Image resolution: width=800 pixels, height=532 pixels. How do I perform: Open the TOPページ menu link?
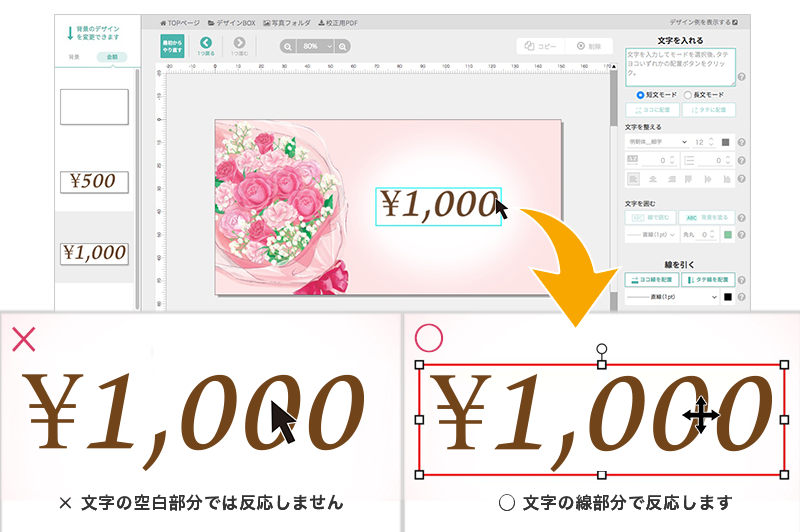tap(178, 21)
